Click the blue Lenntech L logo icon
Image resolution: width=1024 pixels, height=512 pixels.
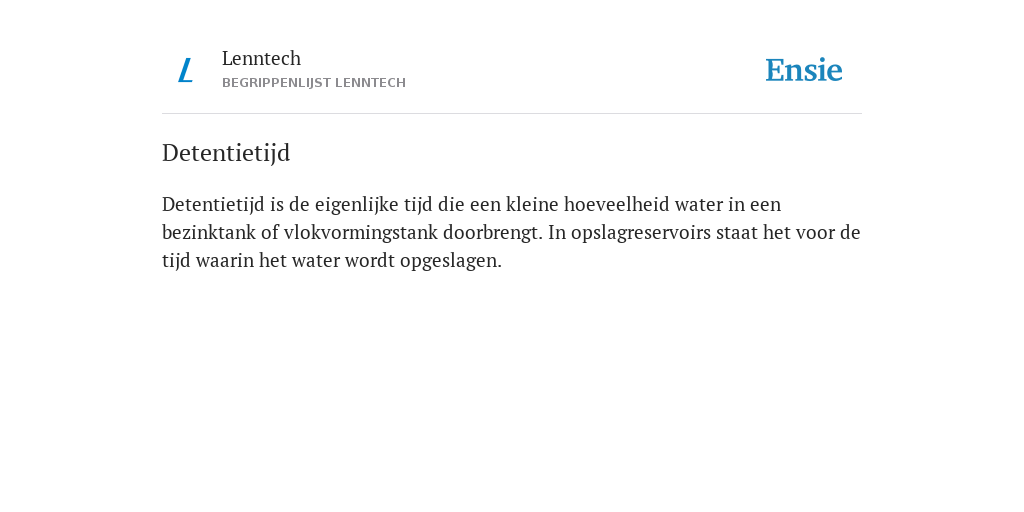(x=185, y=70)
